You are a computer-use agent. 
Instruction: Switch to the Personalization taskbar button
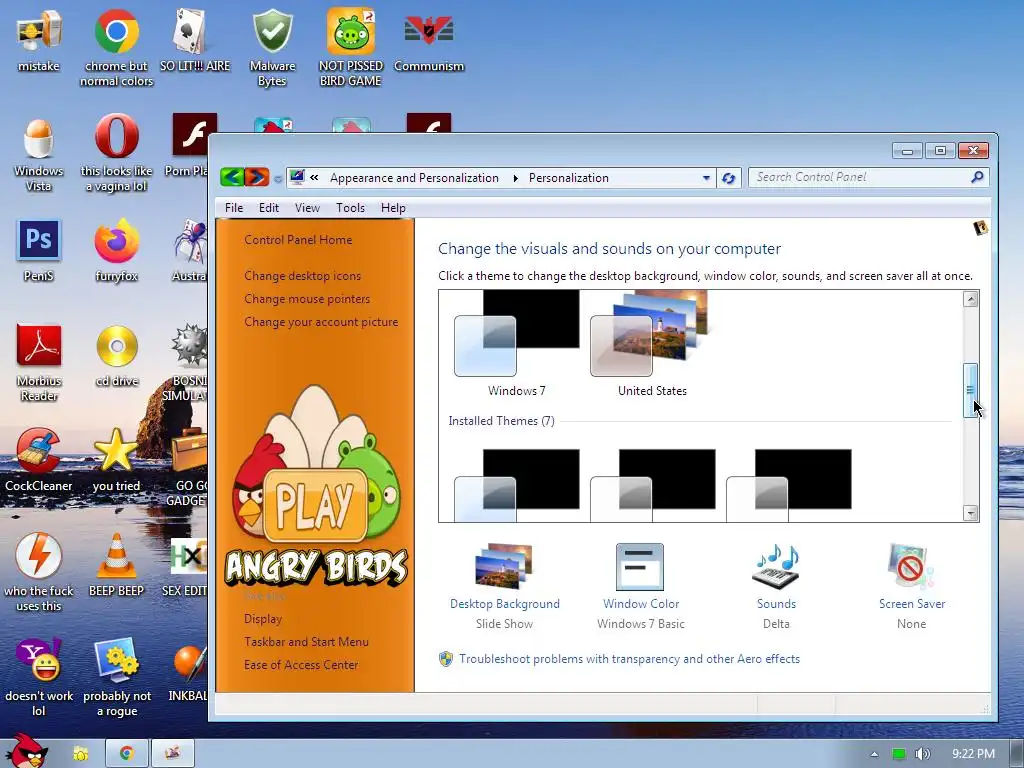pyautogui.click(x=173, y=754)
